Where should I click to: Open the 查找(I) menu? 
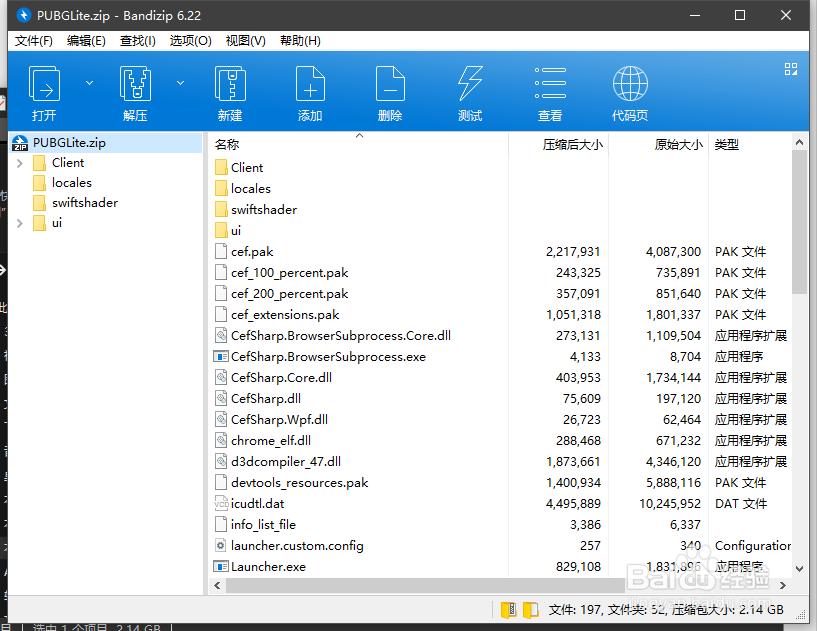click(138, 41)
